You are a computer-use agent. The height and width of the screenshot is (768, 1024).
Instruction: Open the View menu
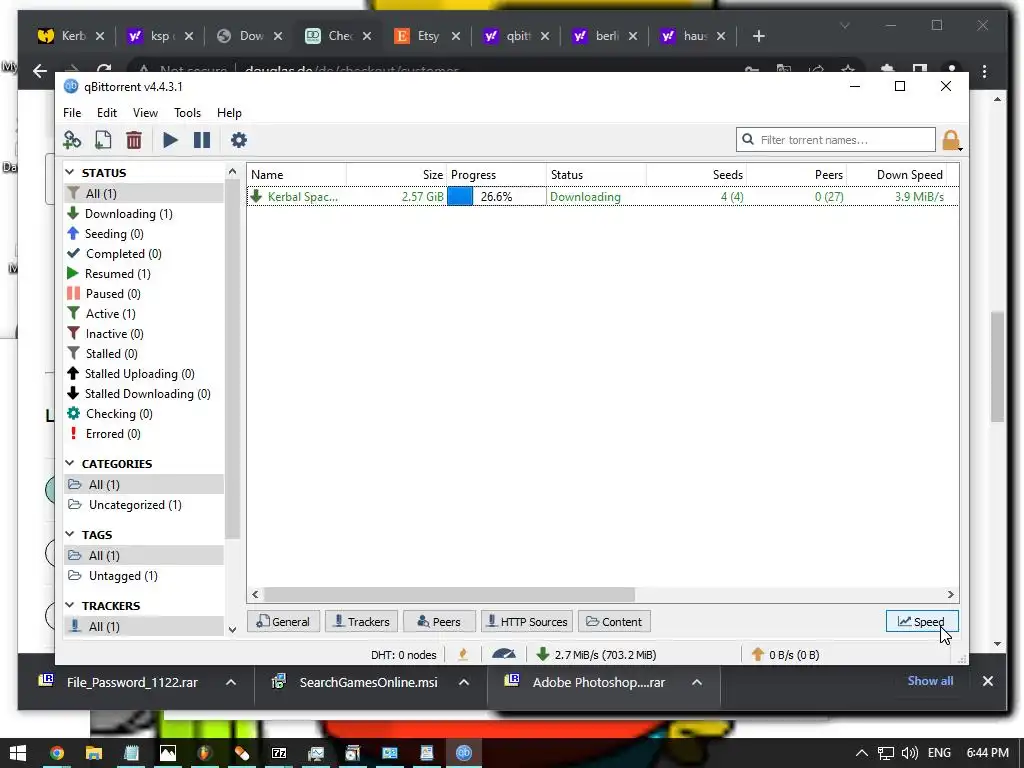coord(145,112)
